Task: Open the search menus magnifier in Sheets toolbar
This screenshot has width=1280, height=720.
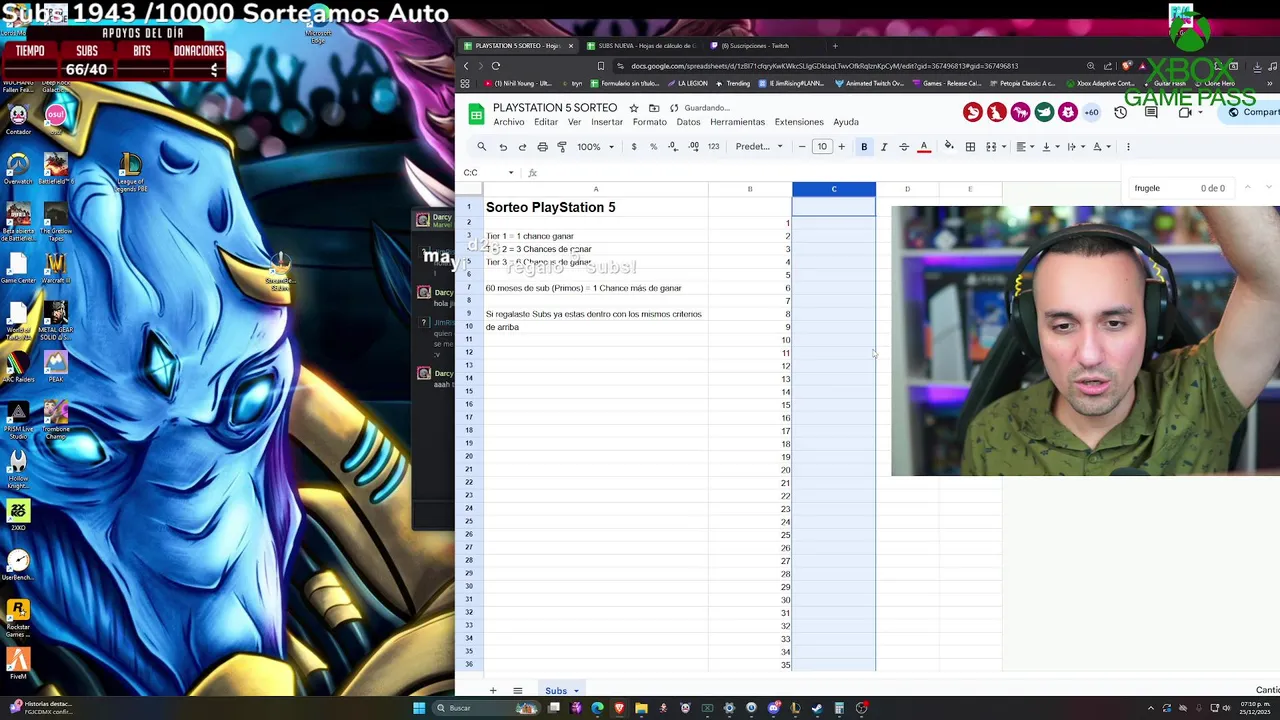Action: [x=481, y=147]
